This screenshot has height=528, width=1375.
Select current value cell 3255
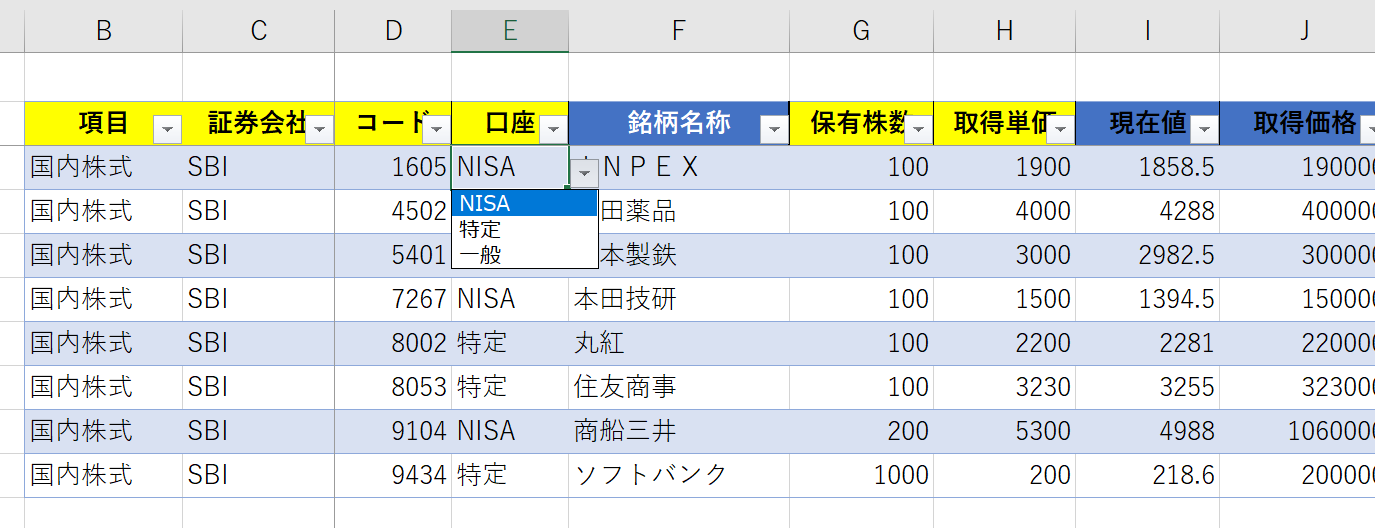click(1148, 387)
